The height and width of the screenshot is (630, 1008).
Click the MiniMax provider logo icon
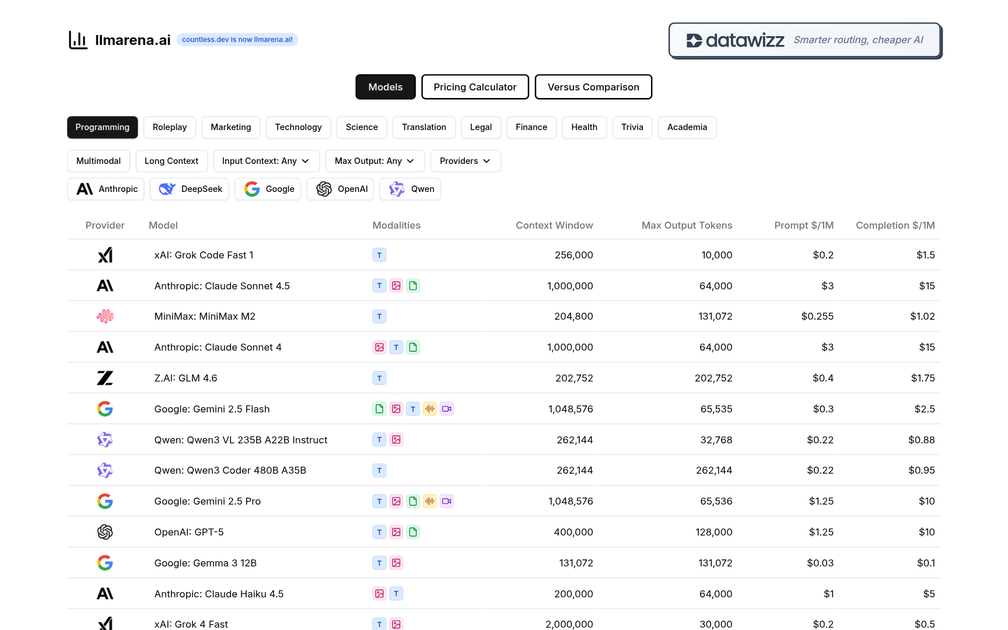tap(105, 317)
